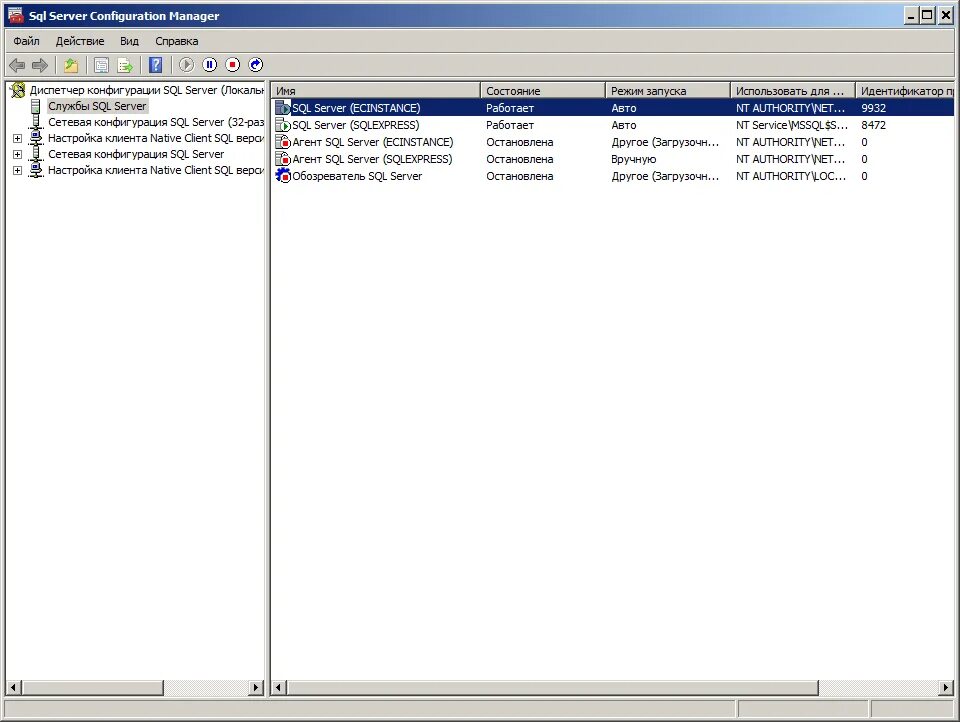Open the Действие menu
This screenshot has width=960, height=722.
(80, 41)
